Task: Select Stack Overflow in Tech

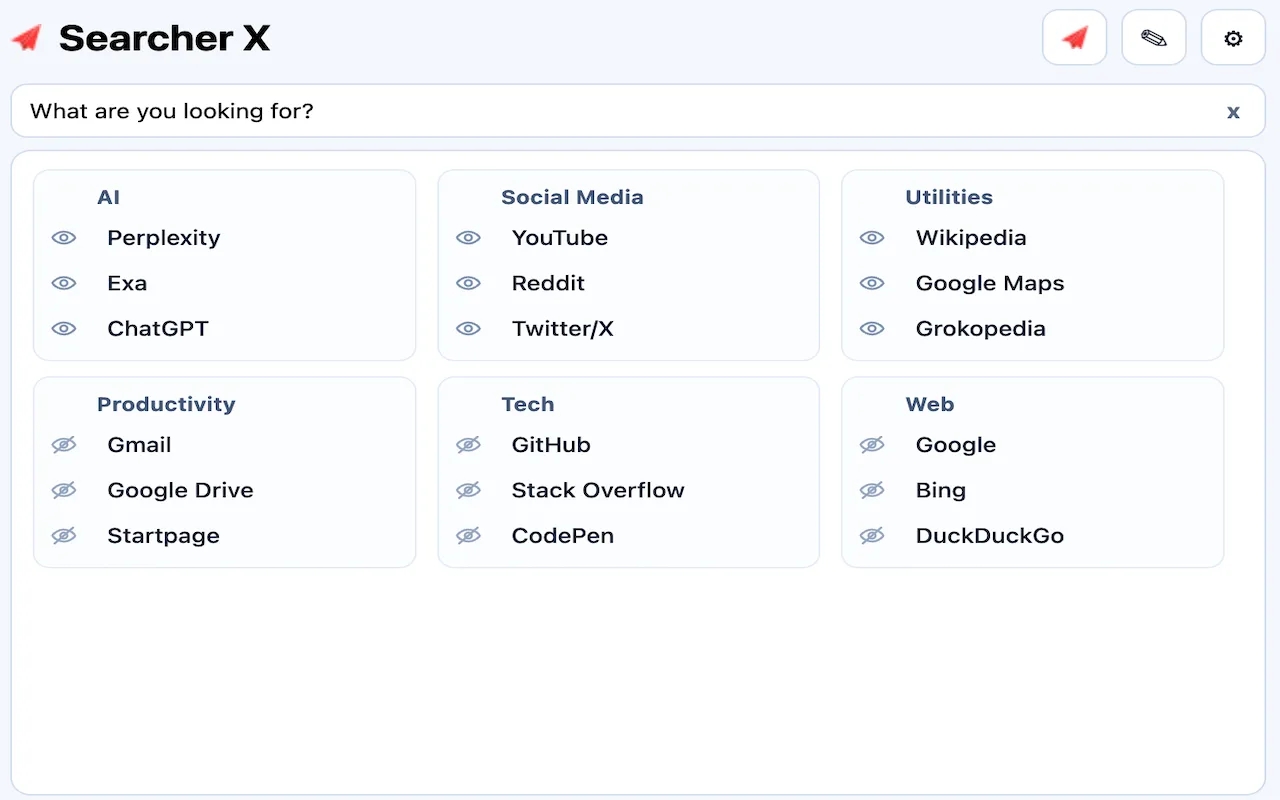Action: tap(598, 490)
